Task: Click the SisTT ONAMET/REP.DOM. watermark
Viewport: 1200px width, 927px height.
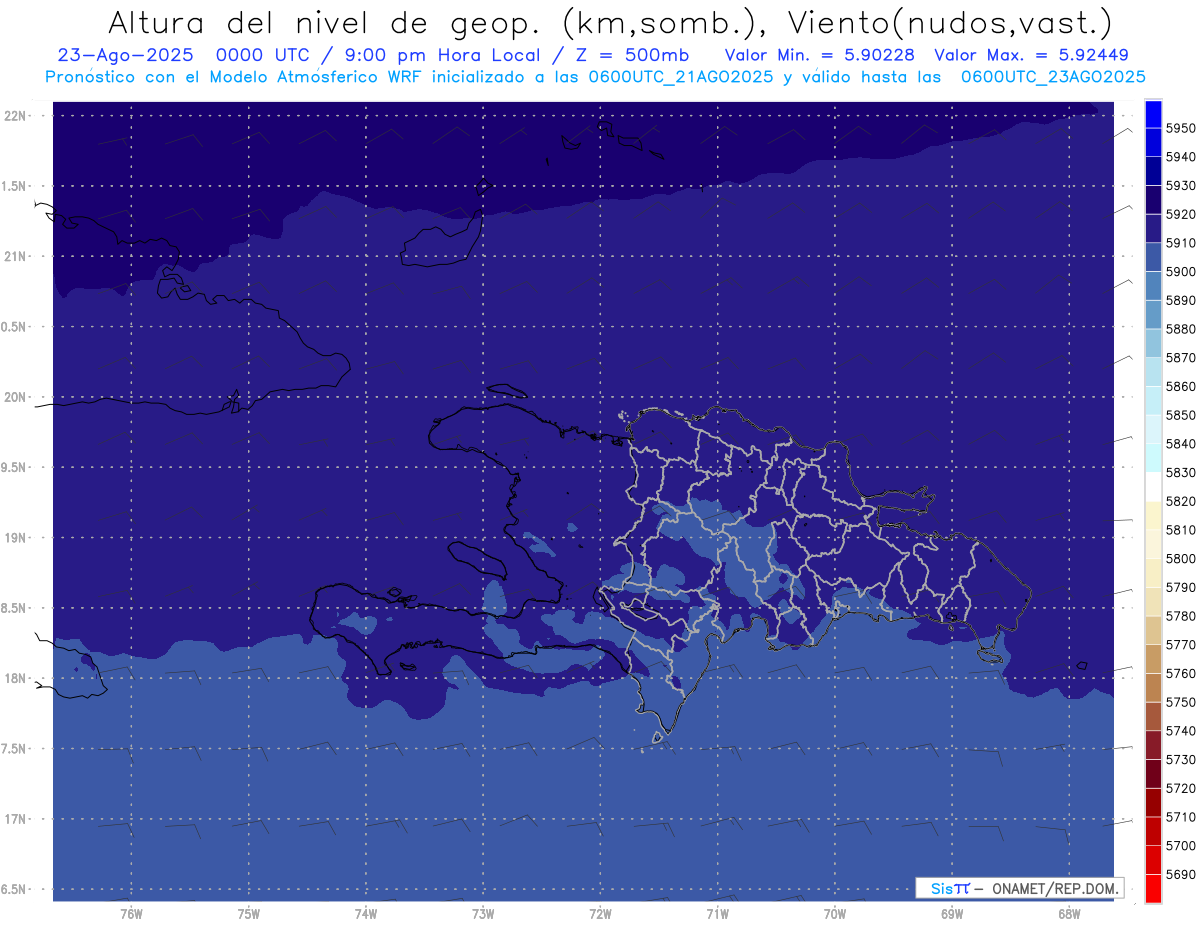Action: [1019, 888]
